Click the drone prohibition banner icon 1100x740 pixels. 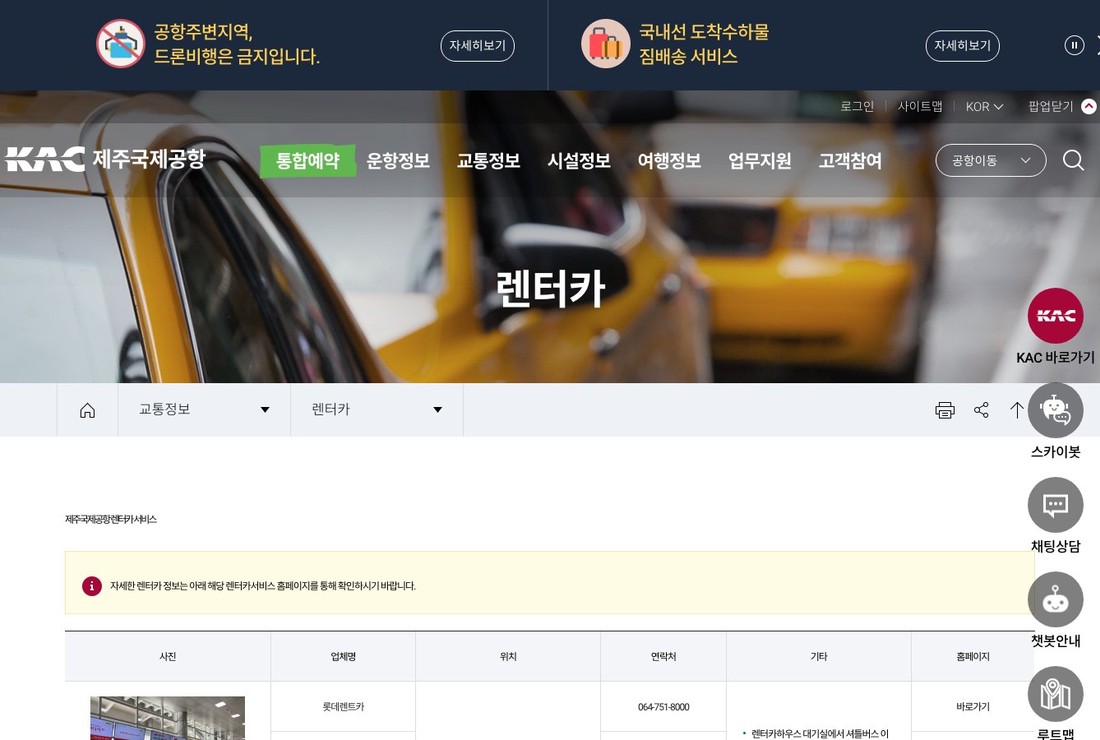pyautogui.click(x=120, y=43)
